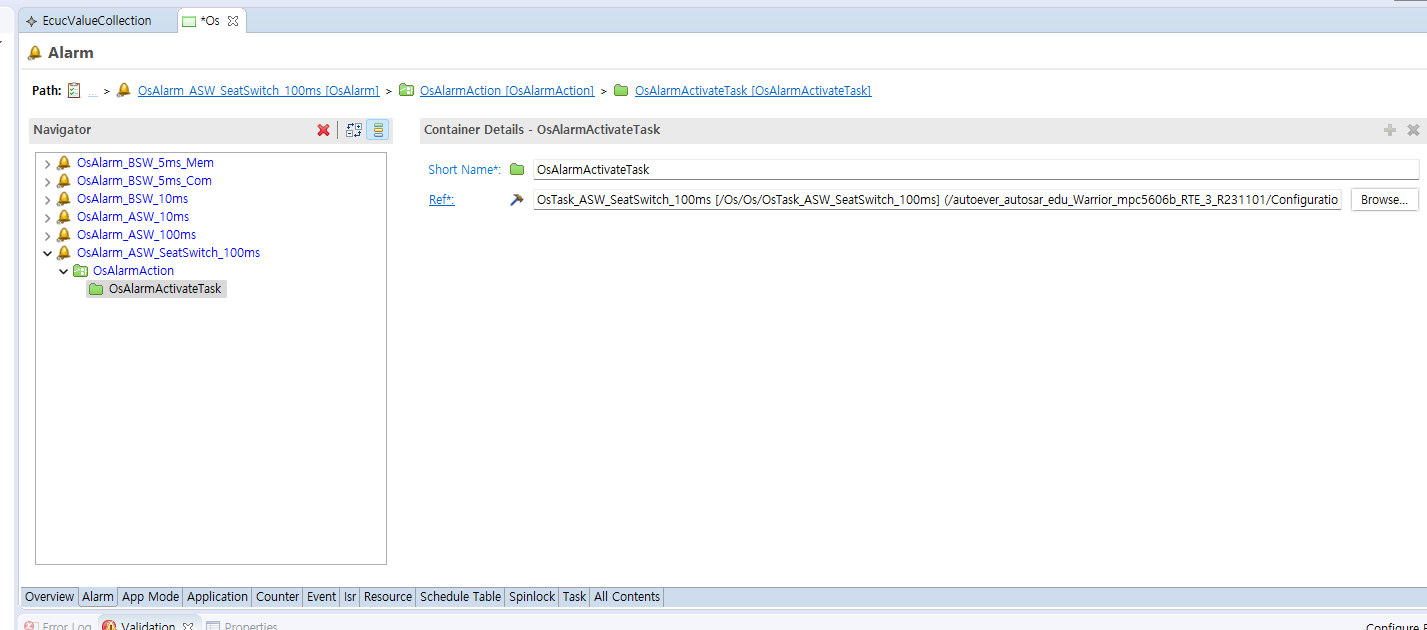Viewport: 1427px width, 630px height.
Task: Click folder icon of OsAlarmActivateTask node
Action: (x=96, y=289)
